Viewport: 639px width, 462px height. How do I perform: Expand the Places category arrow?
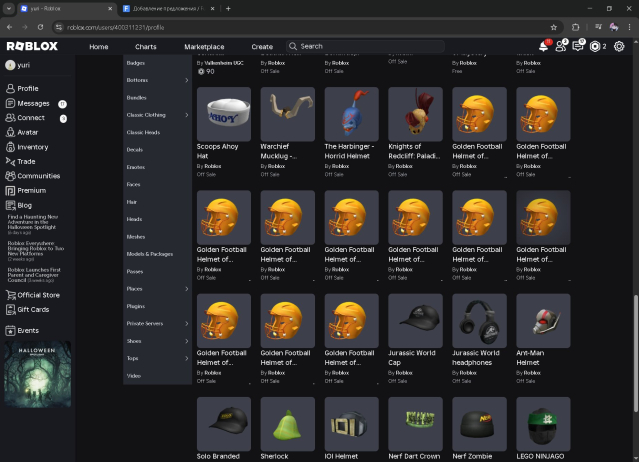(186, 289)
